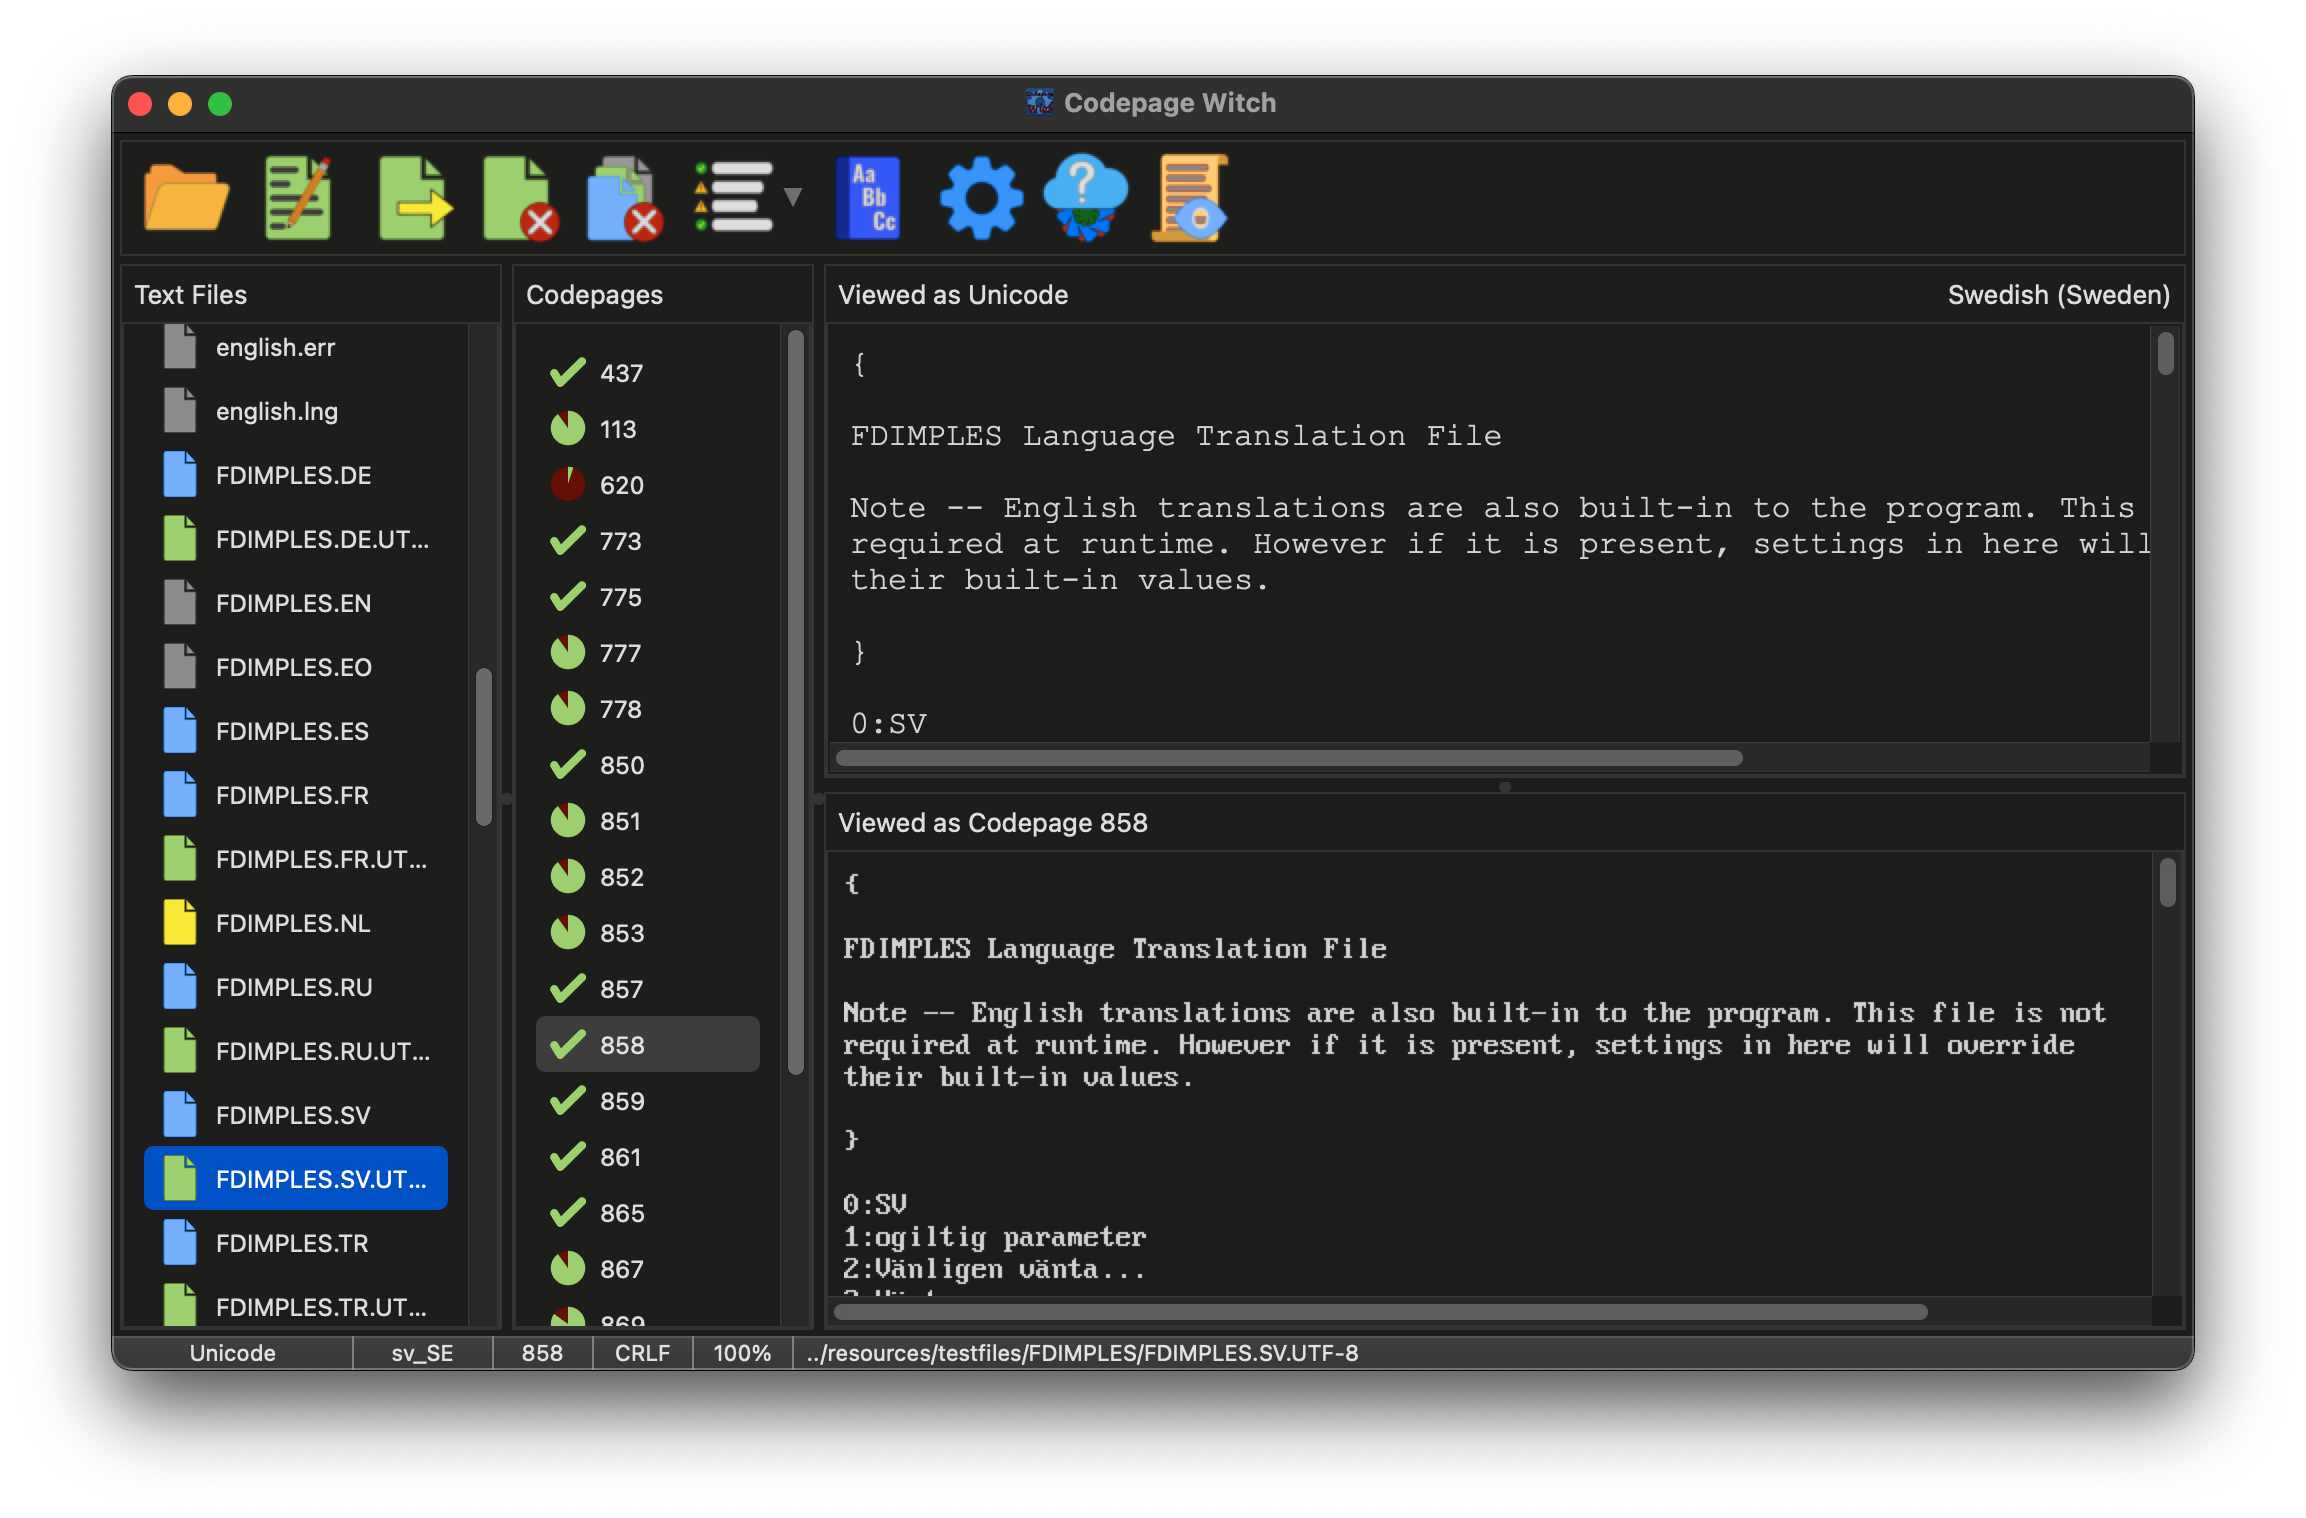Screen dimensions: 2306x1518
Task: Open the Aa Bb Cc font icon
Action: tap(868, 197)
